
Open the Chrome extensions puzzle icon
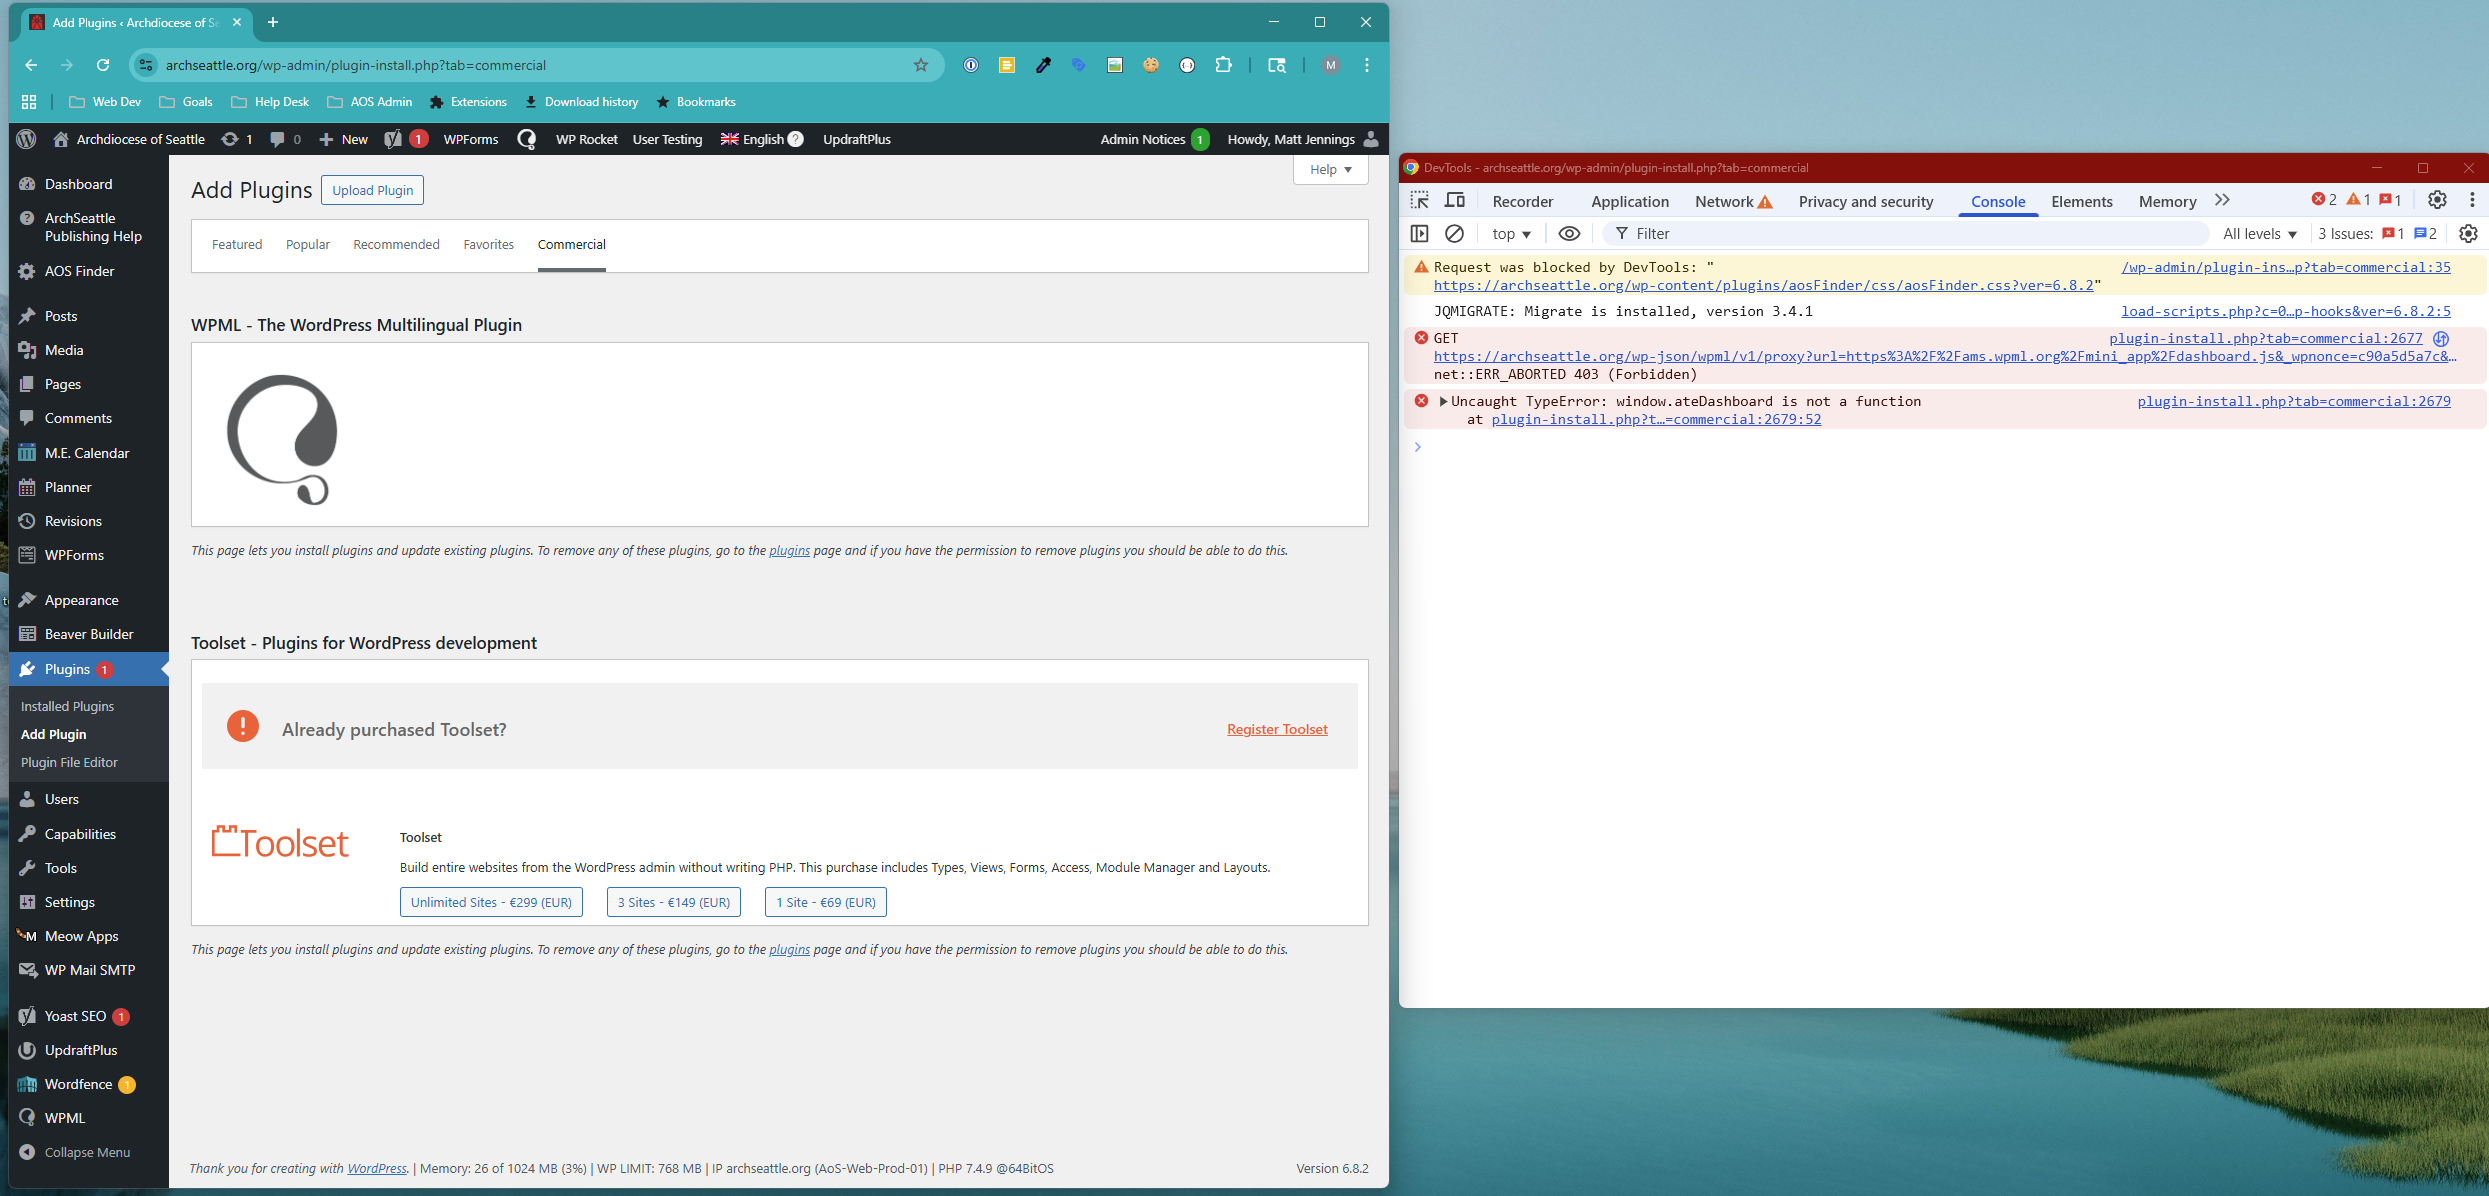1223,65
